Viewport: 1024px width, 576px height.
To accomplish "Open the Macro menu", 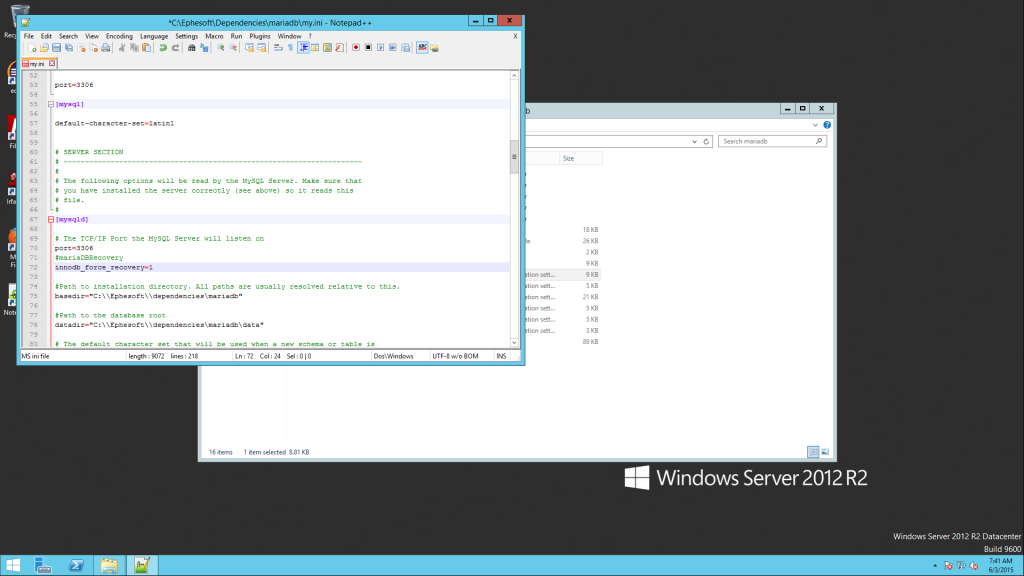I will [x=214, y=36].
